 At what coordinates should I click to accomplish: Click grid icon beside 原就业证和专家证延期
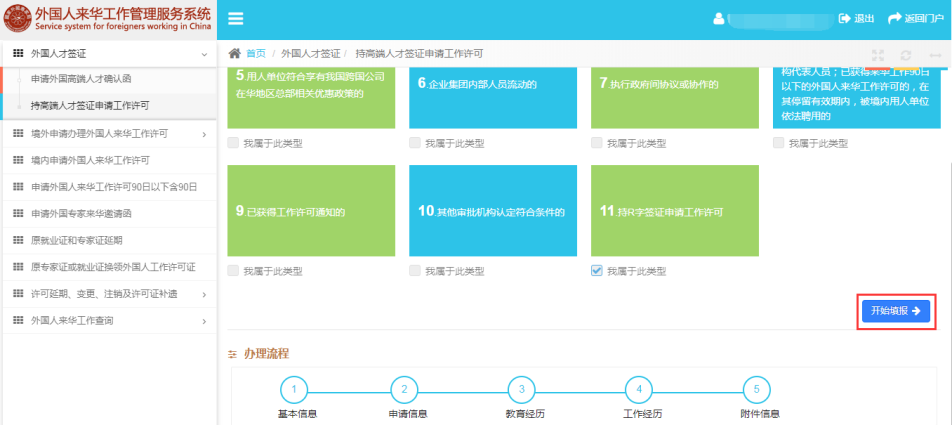18,240
